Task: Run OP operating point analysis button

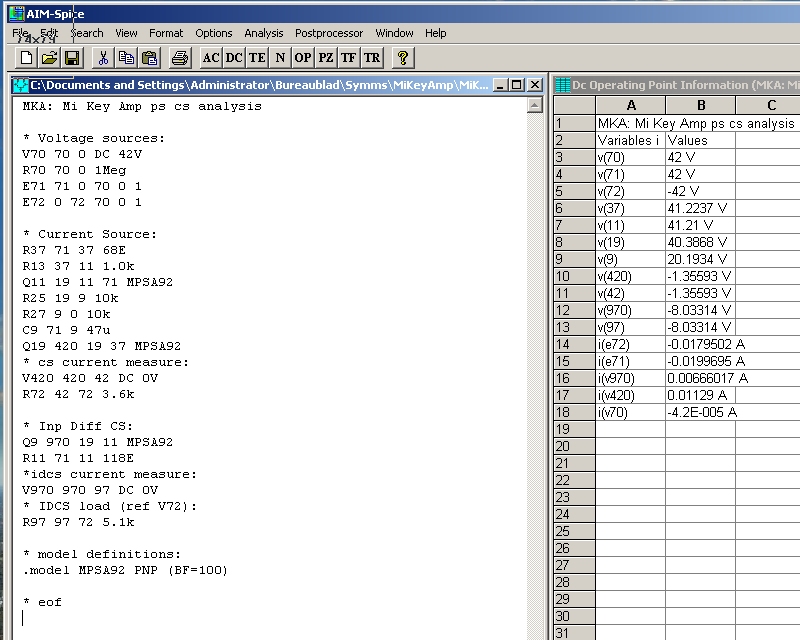Action: [x=303, y=58]
